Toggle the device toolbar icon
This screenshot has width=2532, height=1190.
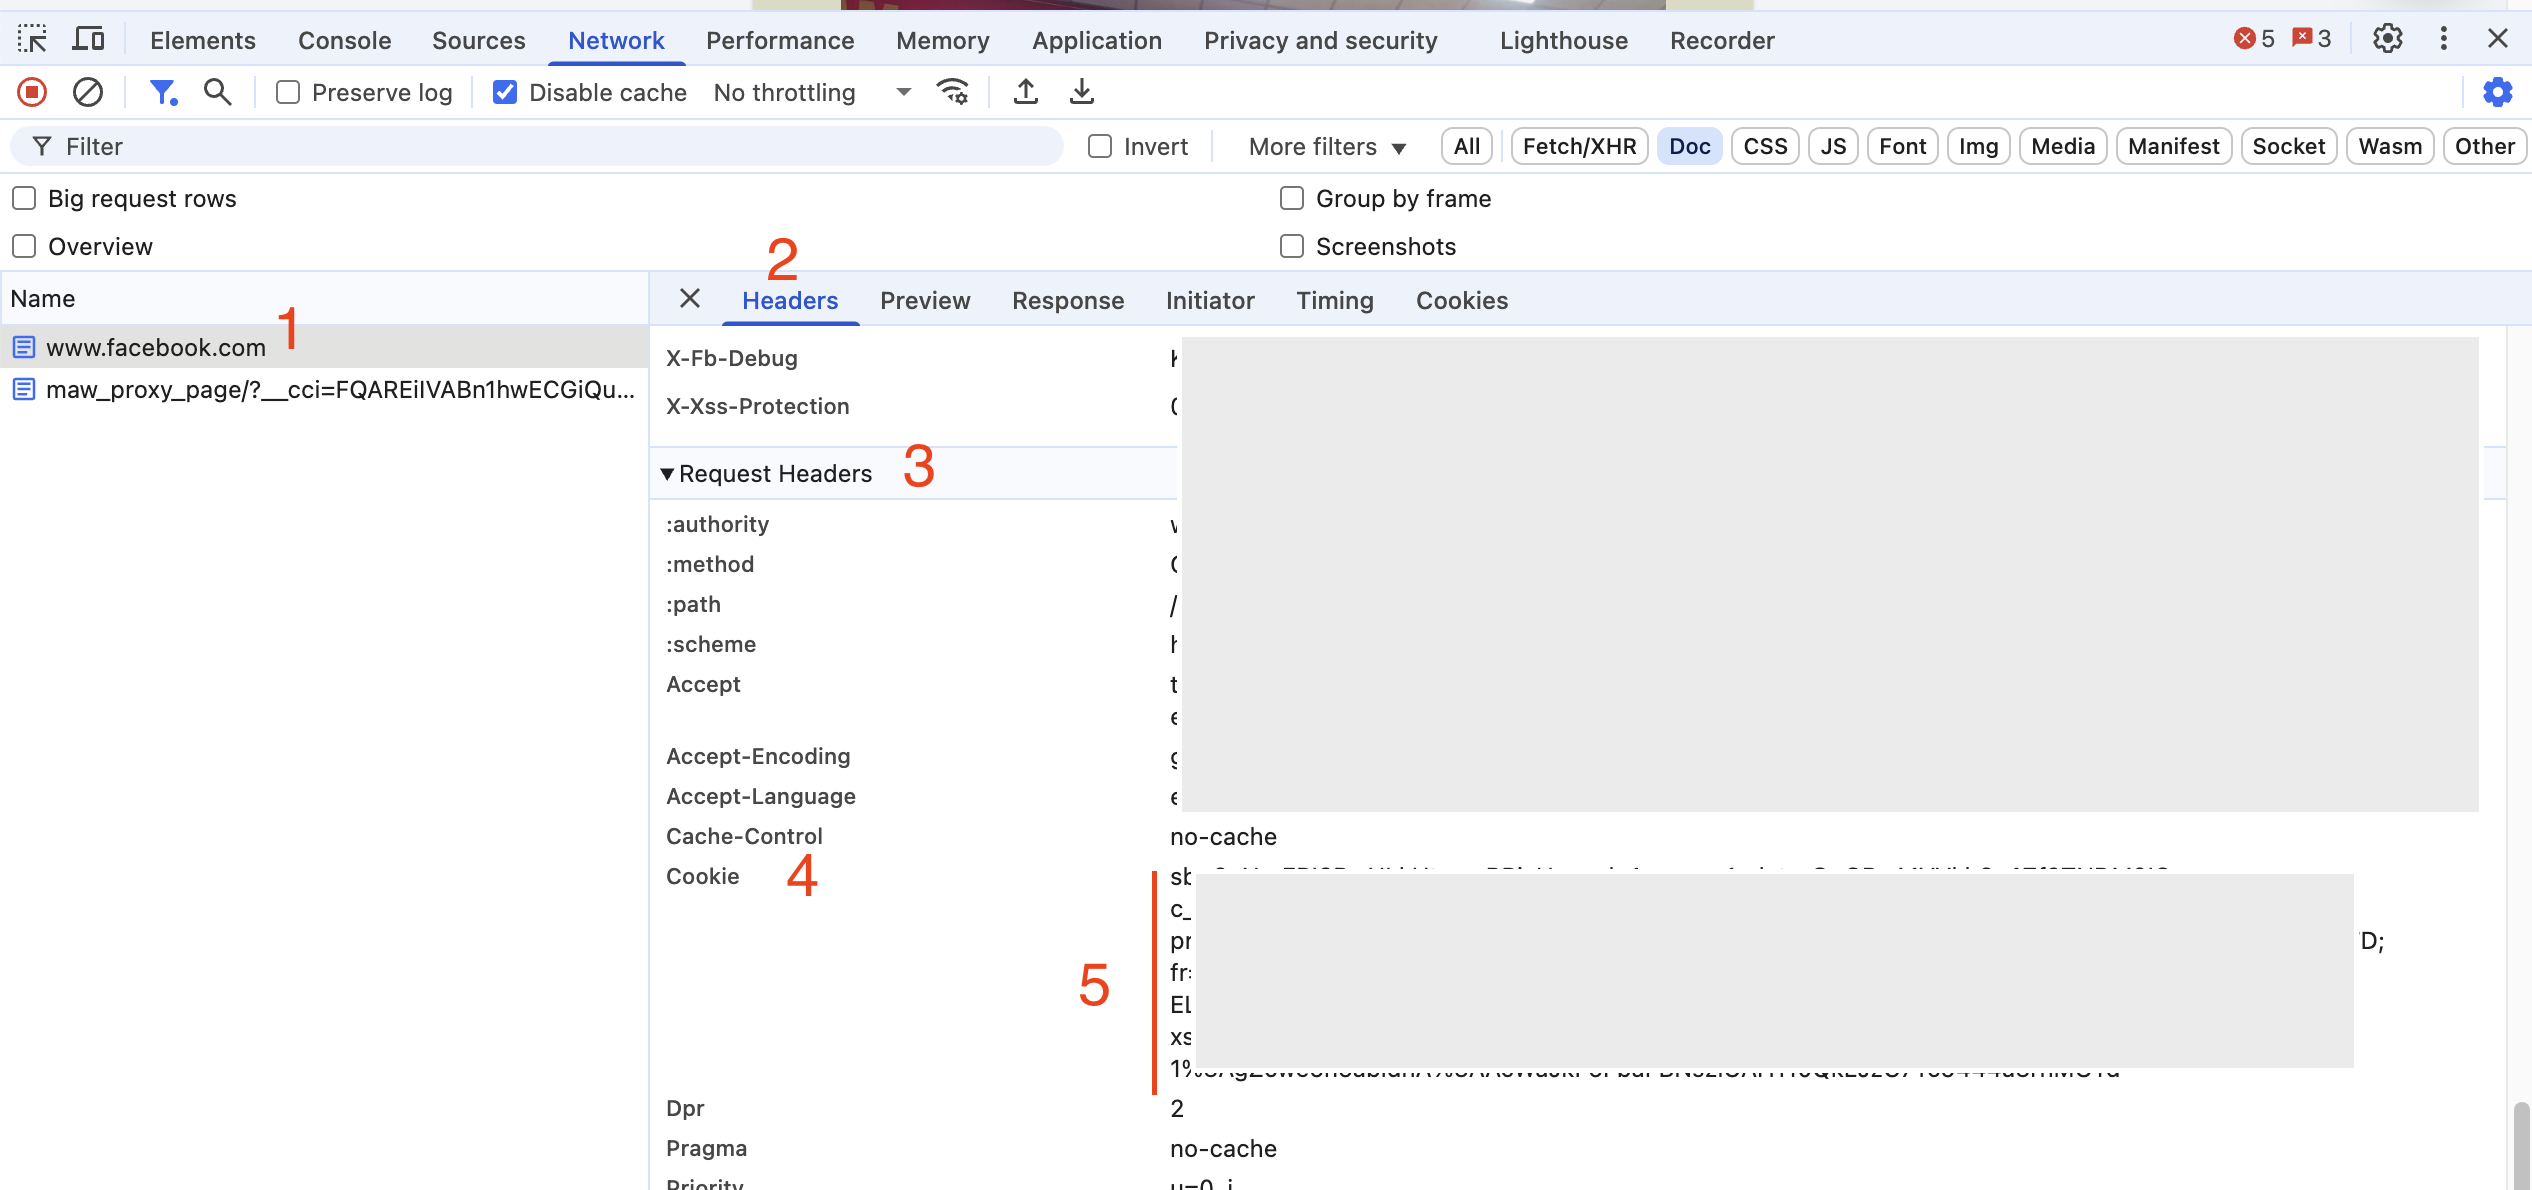[x=88, y=40]
